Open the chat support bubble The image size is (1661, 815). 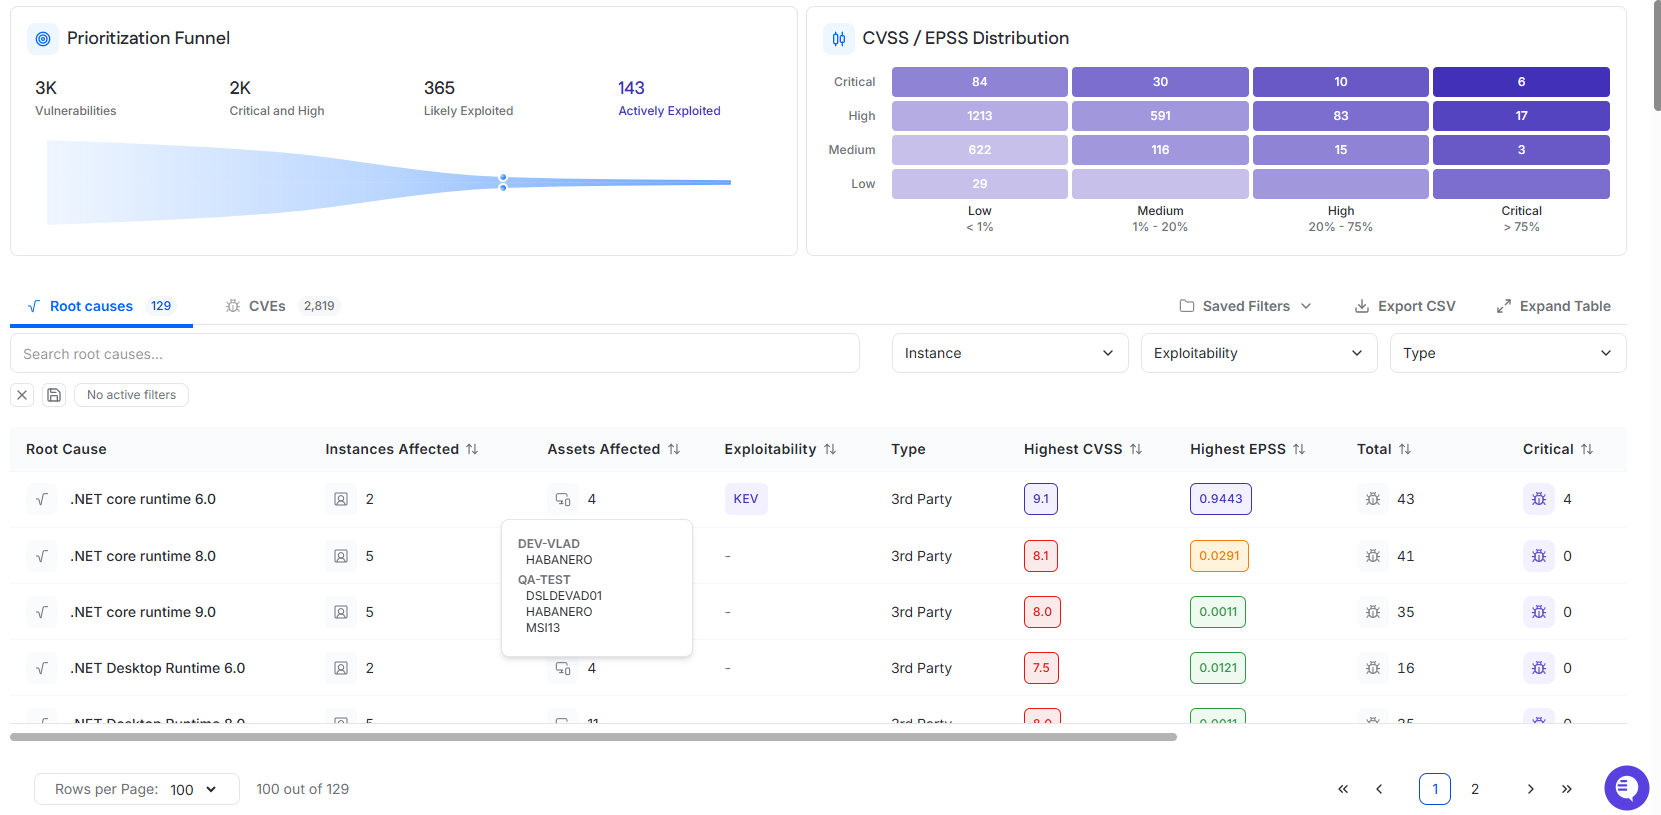(x=1626, y=788)
